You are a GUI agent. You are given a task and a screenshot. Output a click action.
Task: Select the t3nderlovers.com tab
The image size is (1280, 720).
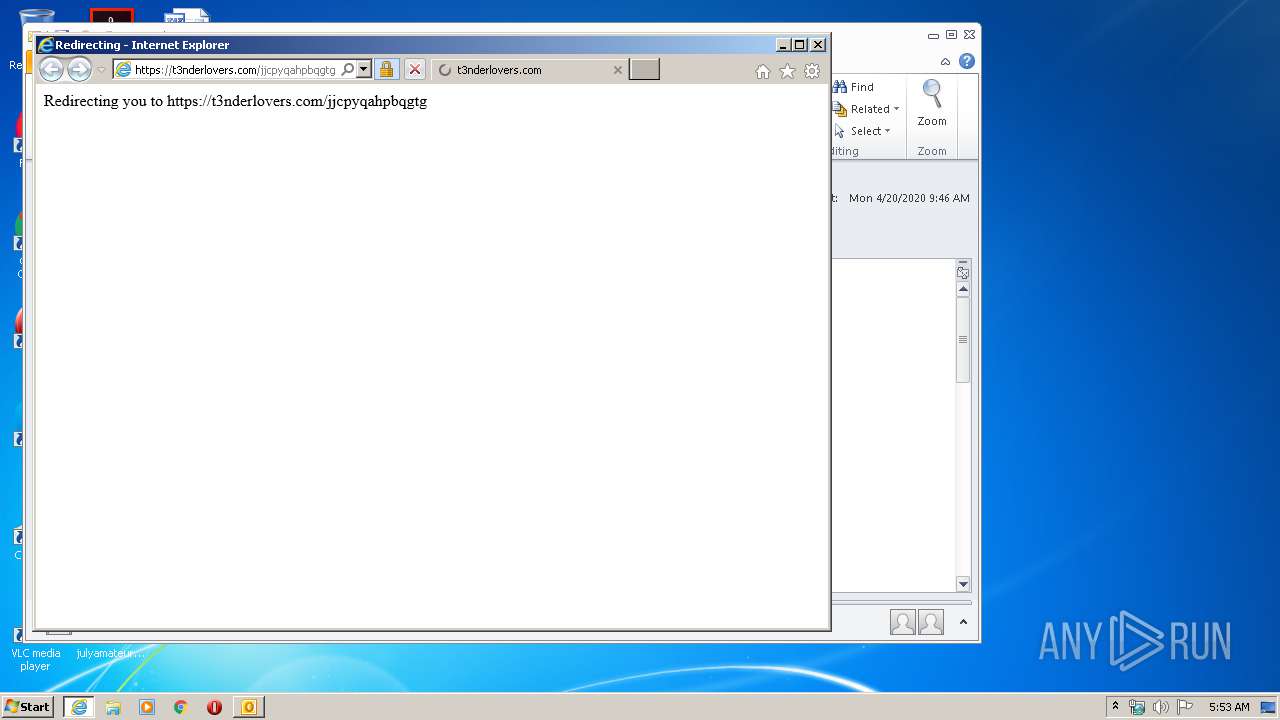point(530,70)
